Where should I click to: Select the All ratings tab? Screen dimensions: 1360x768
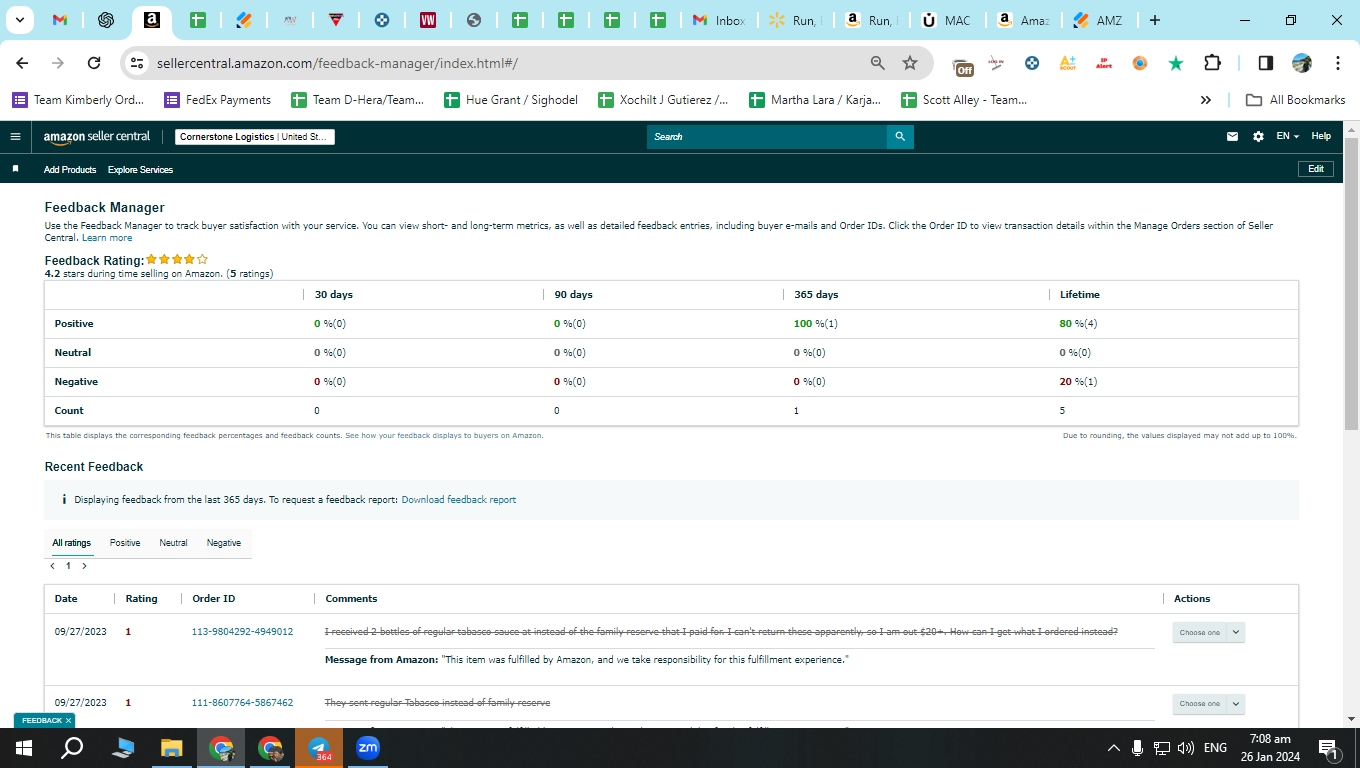71,543
